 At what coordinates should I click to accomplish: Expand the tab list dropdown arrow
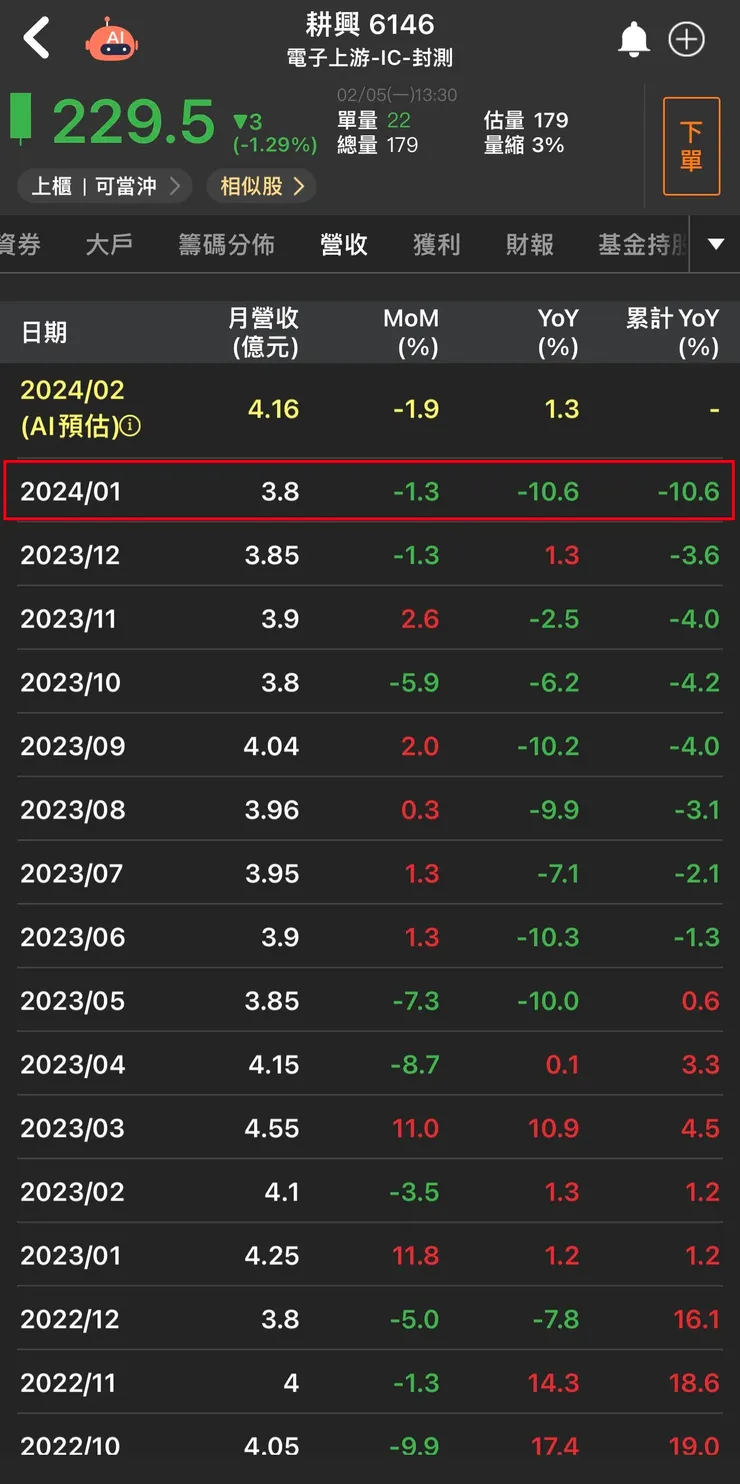coord(716,245)
